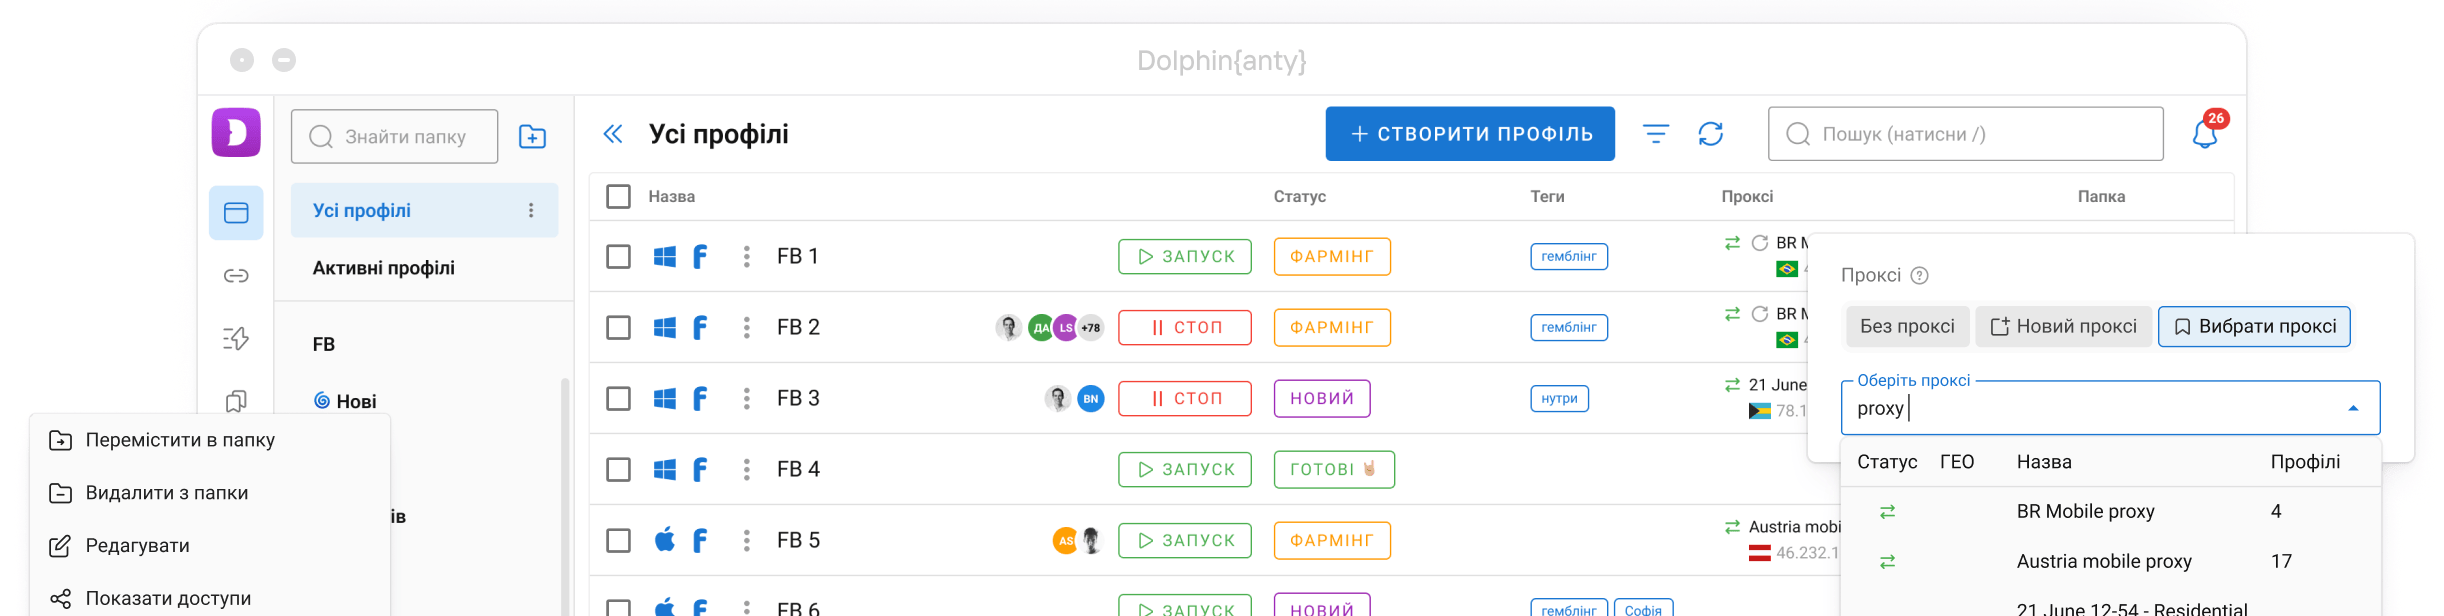Screen dimensions: 2444x616
Task: Stop the FB 2 profile
Action: 1185,327
